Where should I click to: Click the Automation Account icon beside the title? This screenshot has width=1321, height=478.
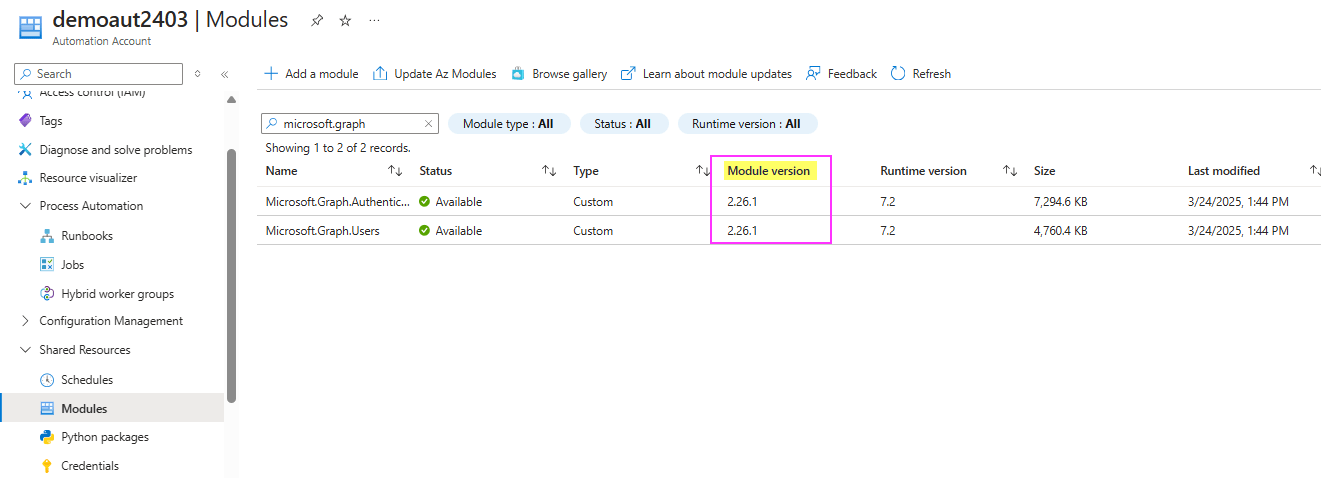30,27
